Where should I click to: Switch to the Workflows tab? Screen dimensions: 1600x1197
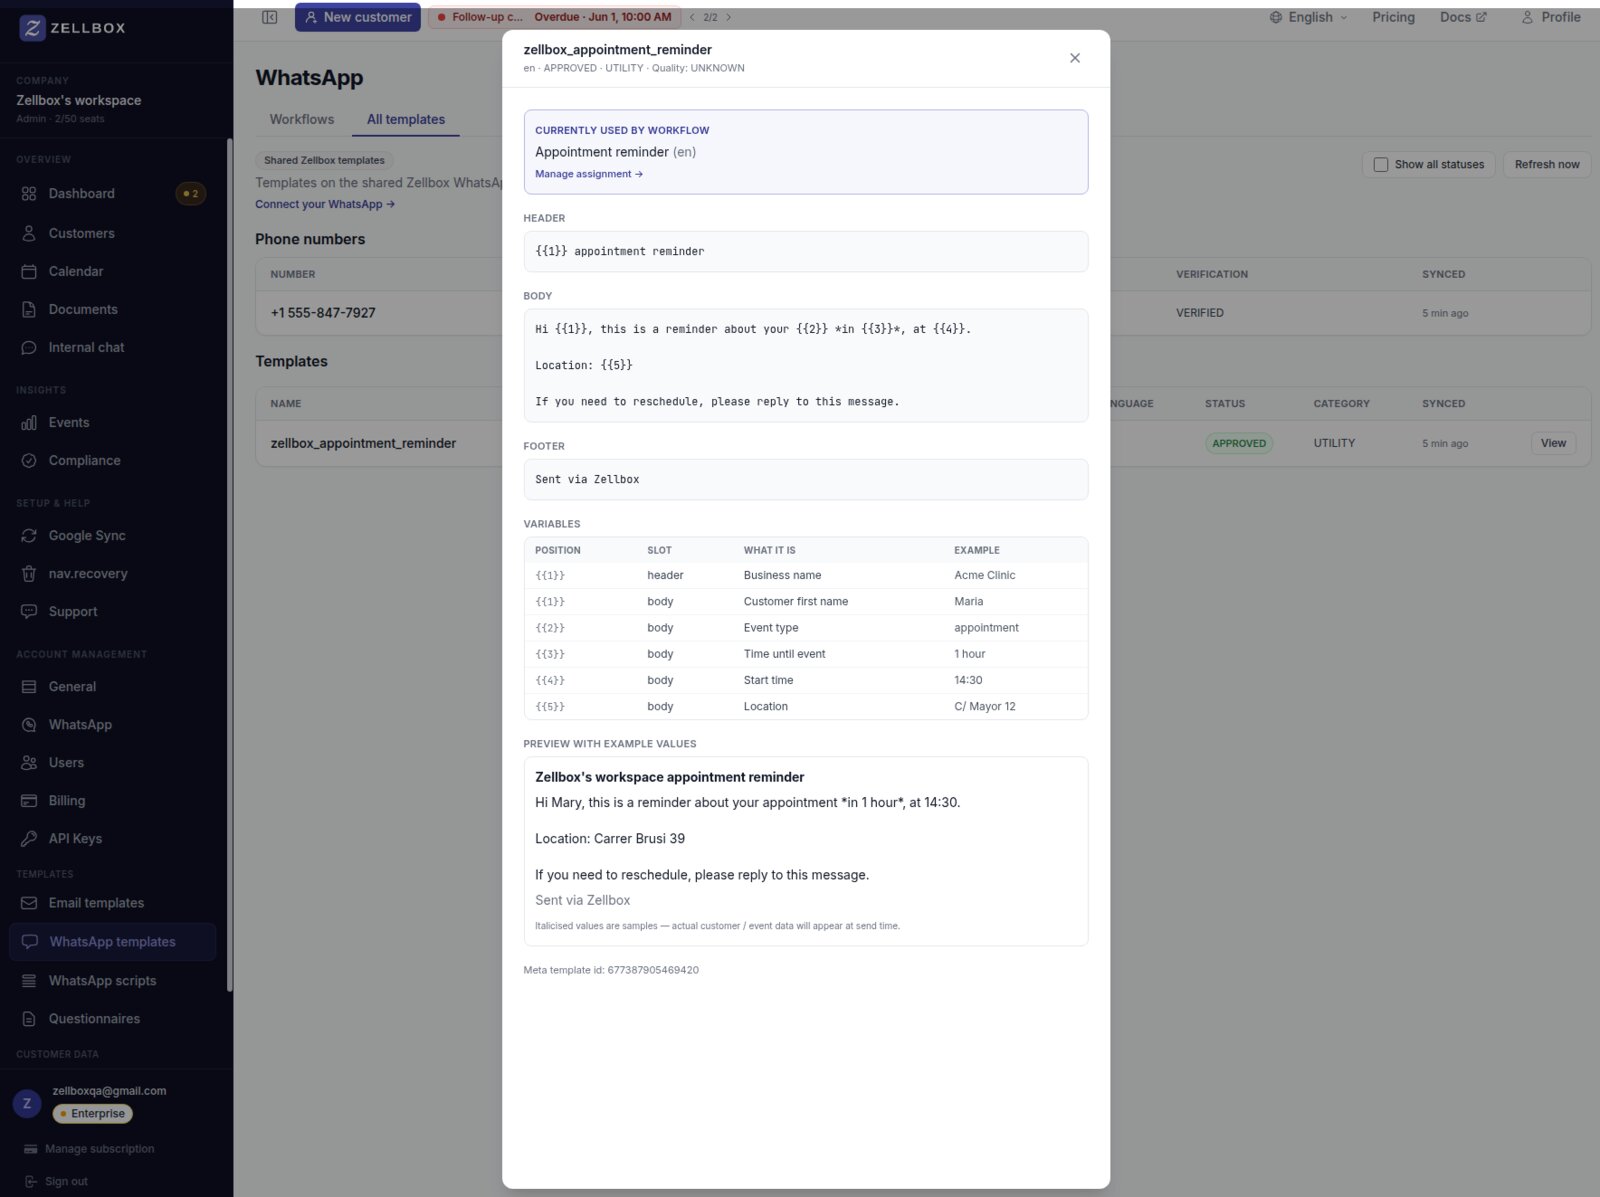[302, 119]
